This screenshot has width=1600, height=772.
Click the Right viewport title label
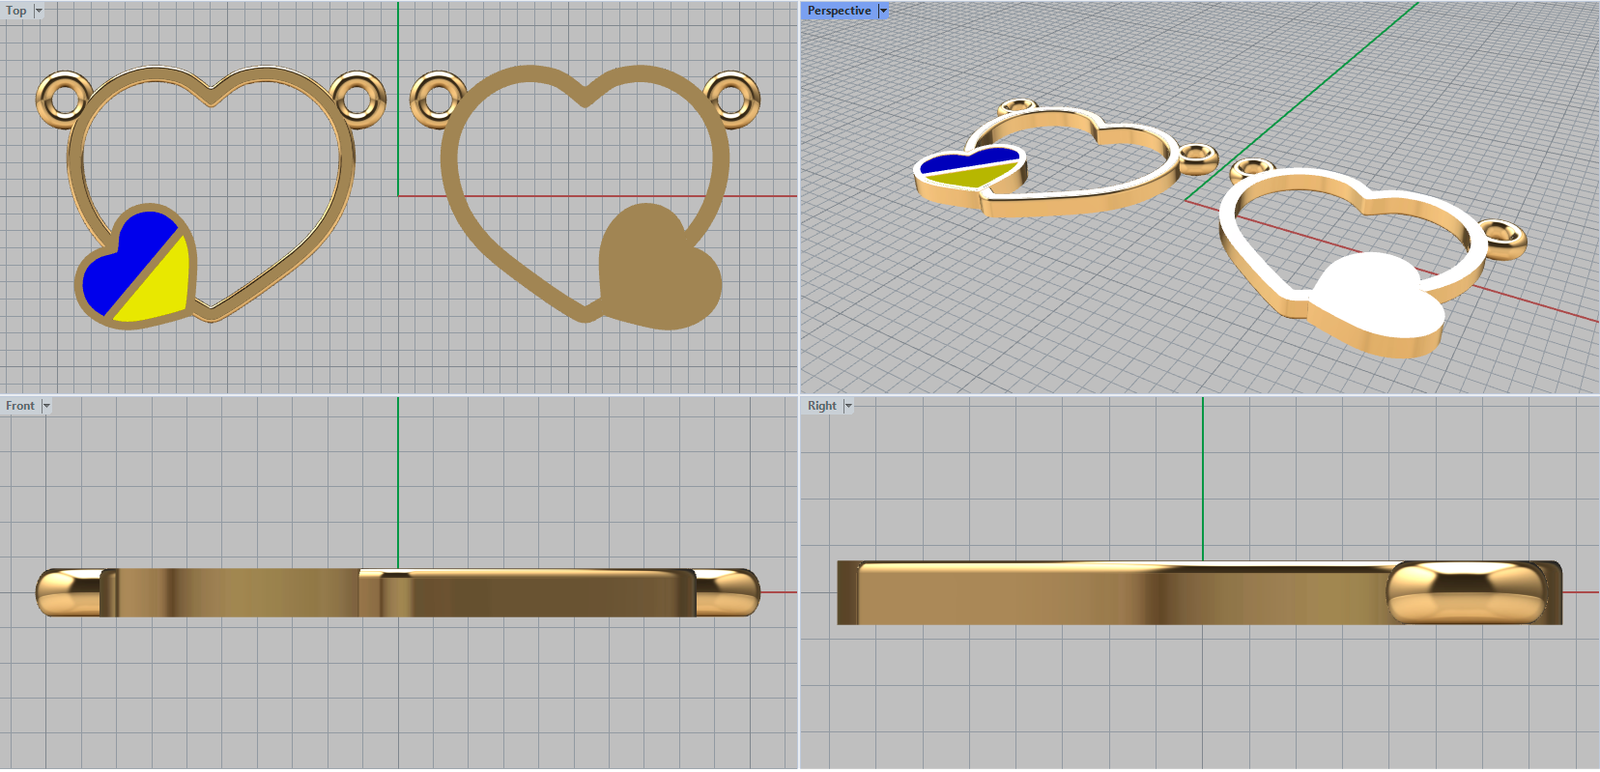821,406
